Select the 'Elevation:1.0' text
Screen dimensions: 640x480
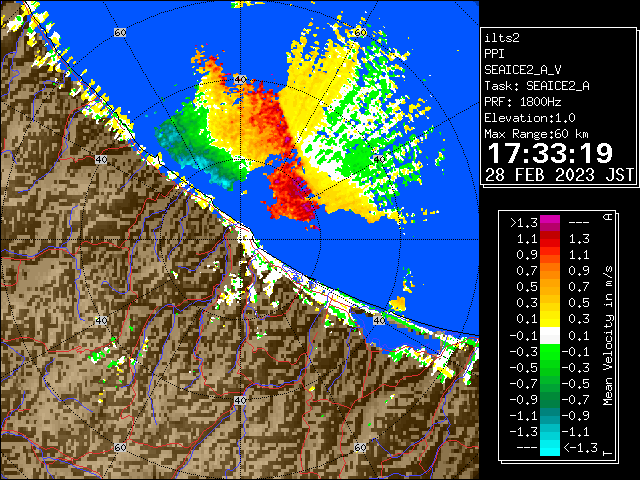(530, 118)
